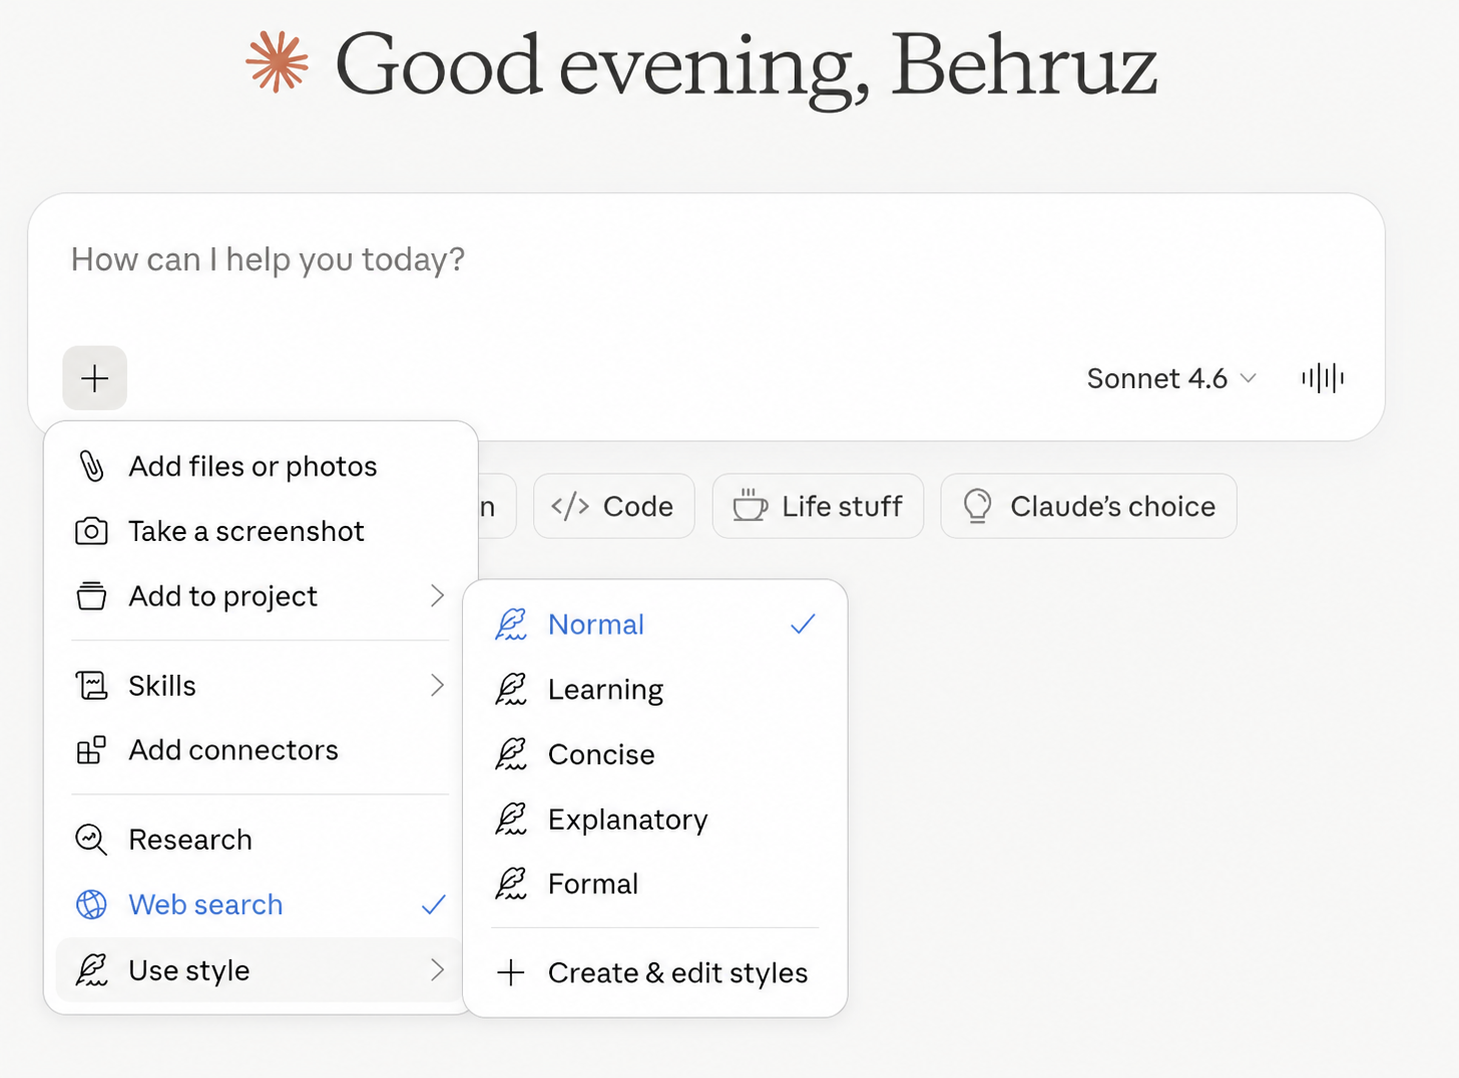The image size is (1459, 1078).
Task: Select the Normal style option
Action: (655, 624)
